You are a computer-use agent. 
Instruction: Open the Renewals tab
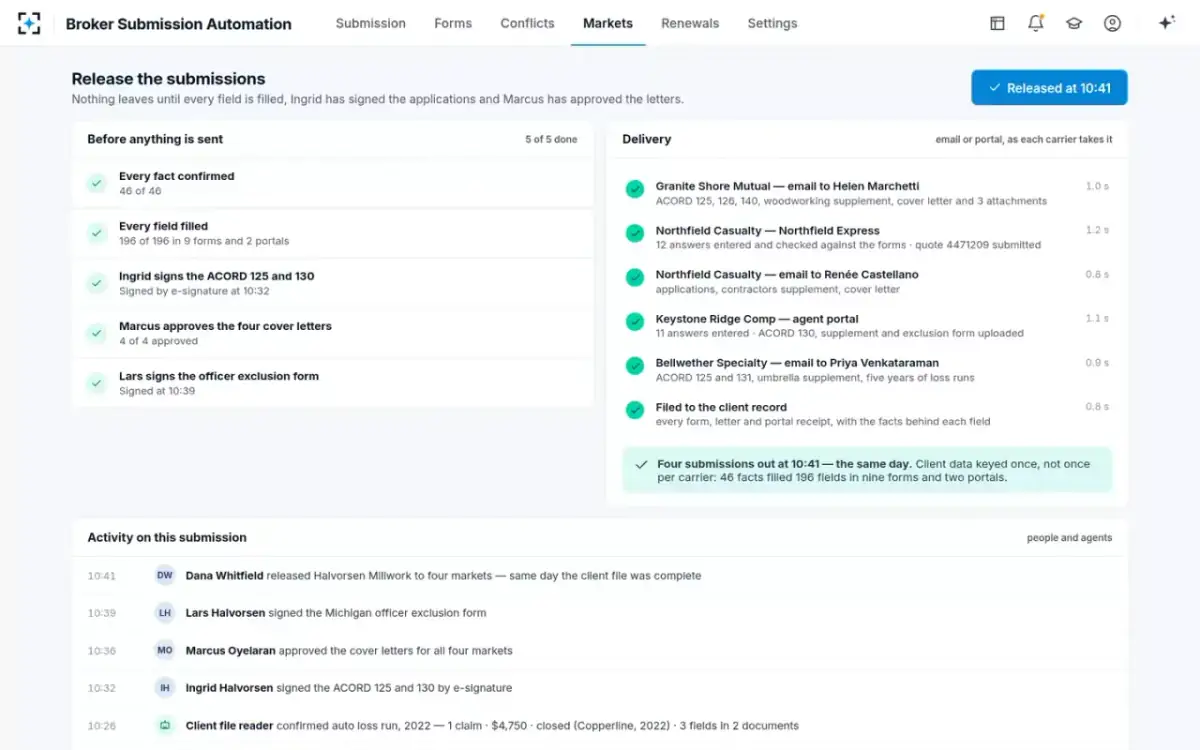690,23
